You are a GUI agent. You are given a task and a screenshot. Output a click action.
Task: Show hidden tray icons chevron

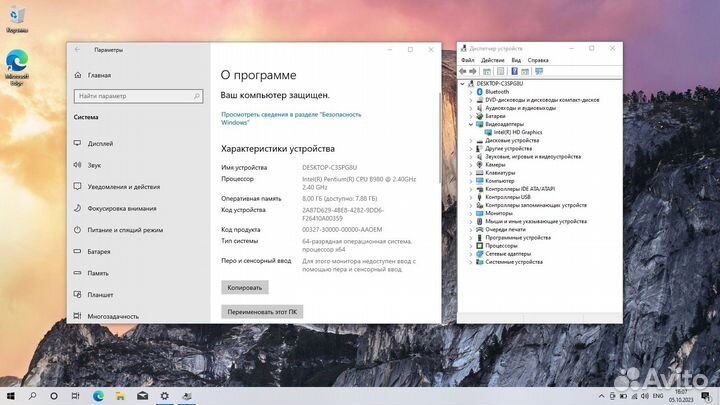(602, 396)
